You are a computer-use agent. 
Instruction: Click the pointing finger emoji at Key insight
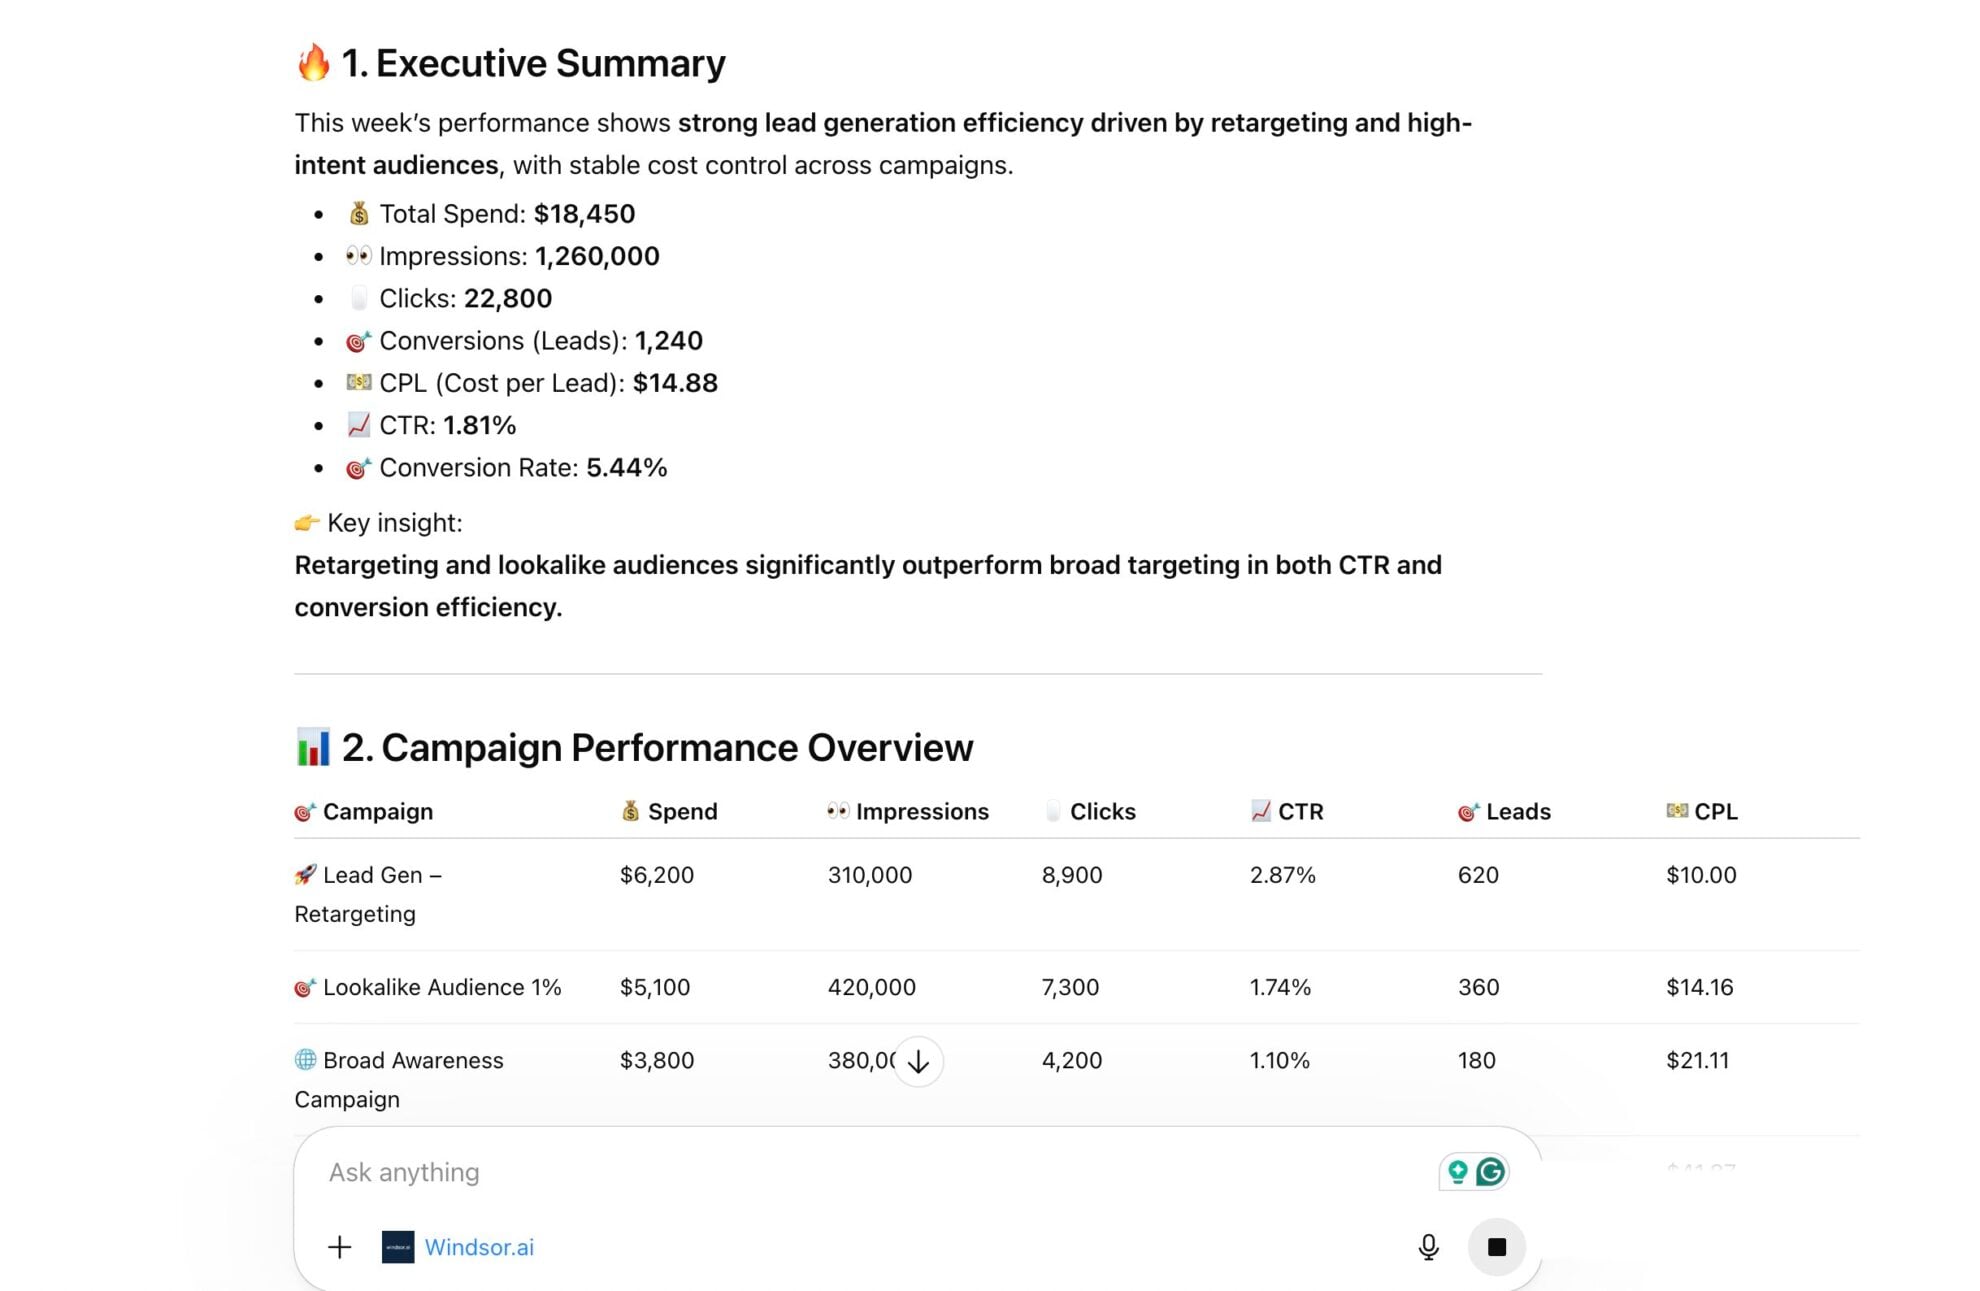coord(307,521)
